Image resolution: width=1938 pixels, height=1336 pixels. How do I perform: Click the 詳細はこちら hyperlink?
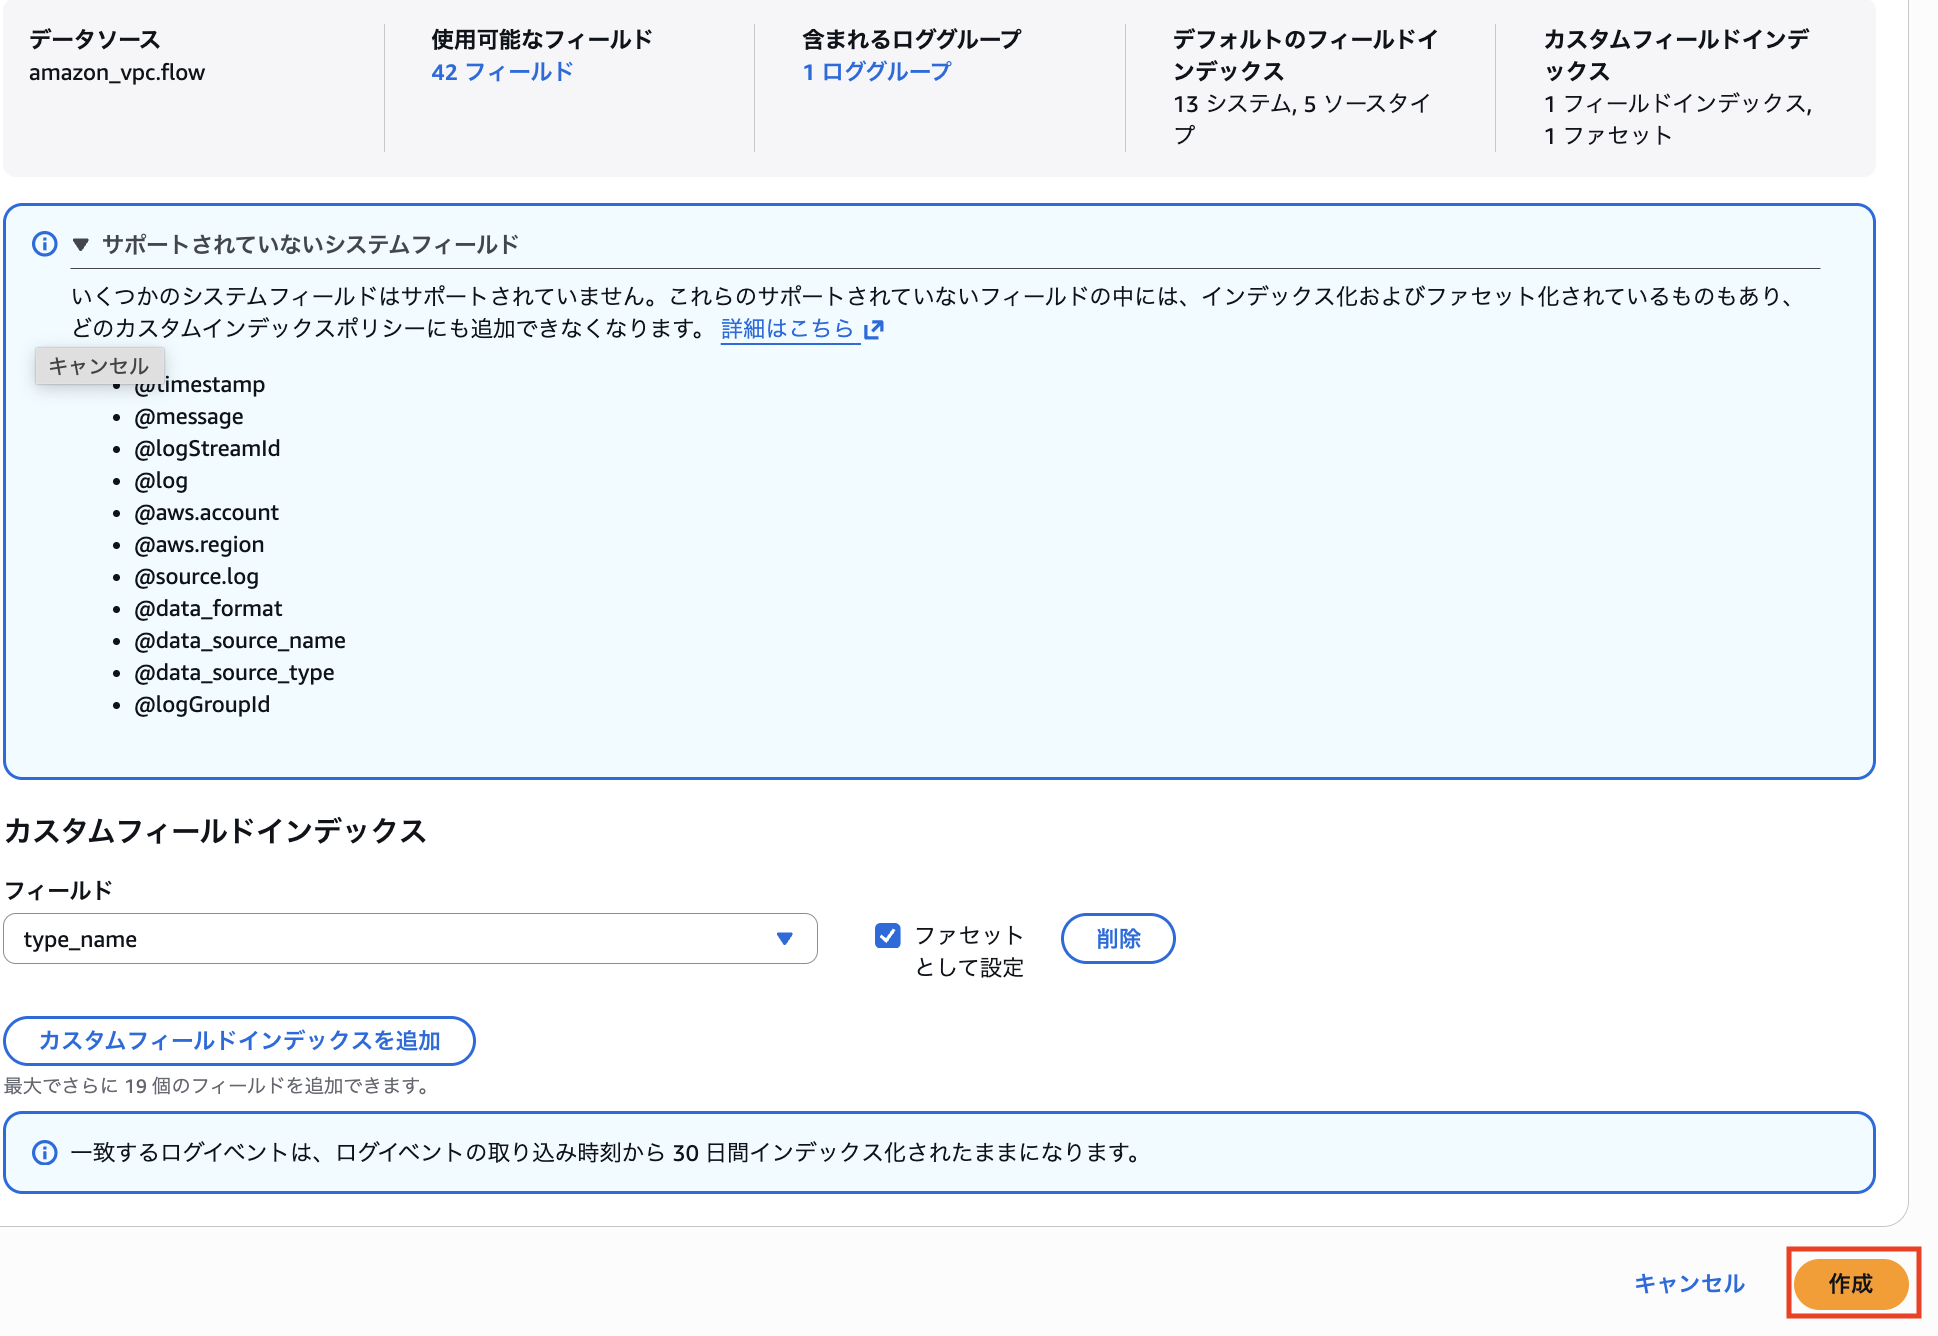788,329
